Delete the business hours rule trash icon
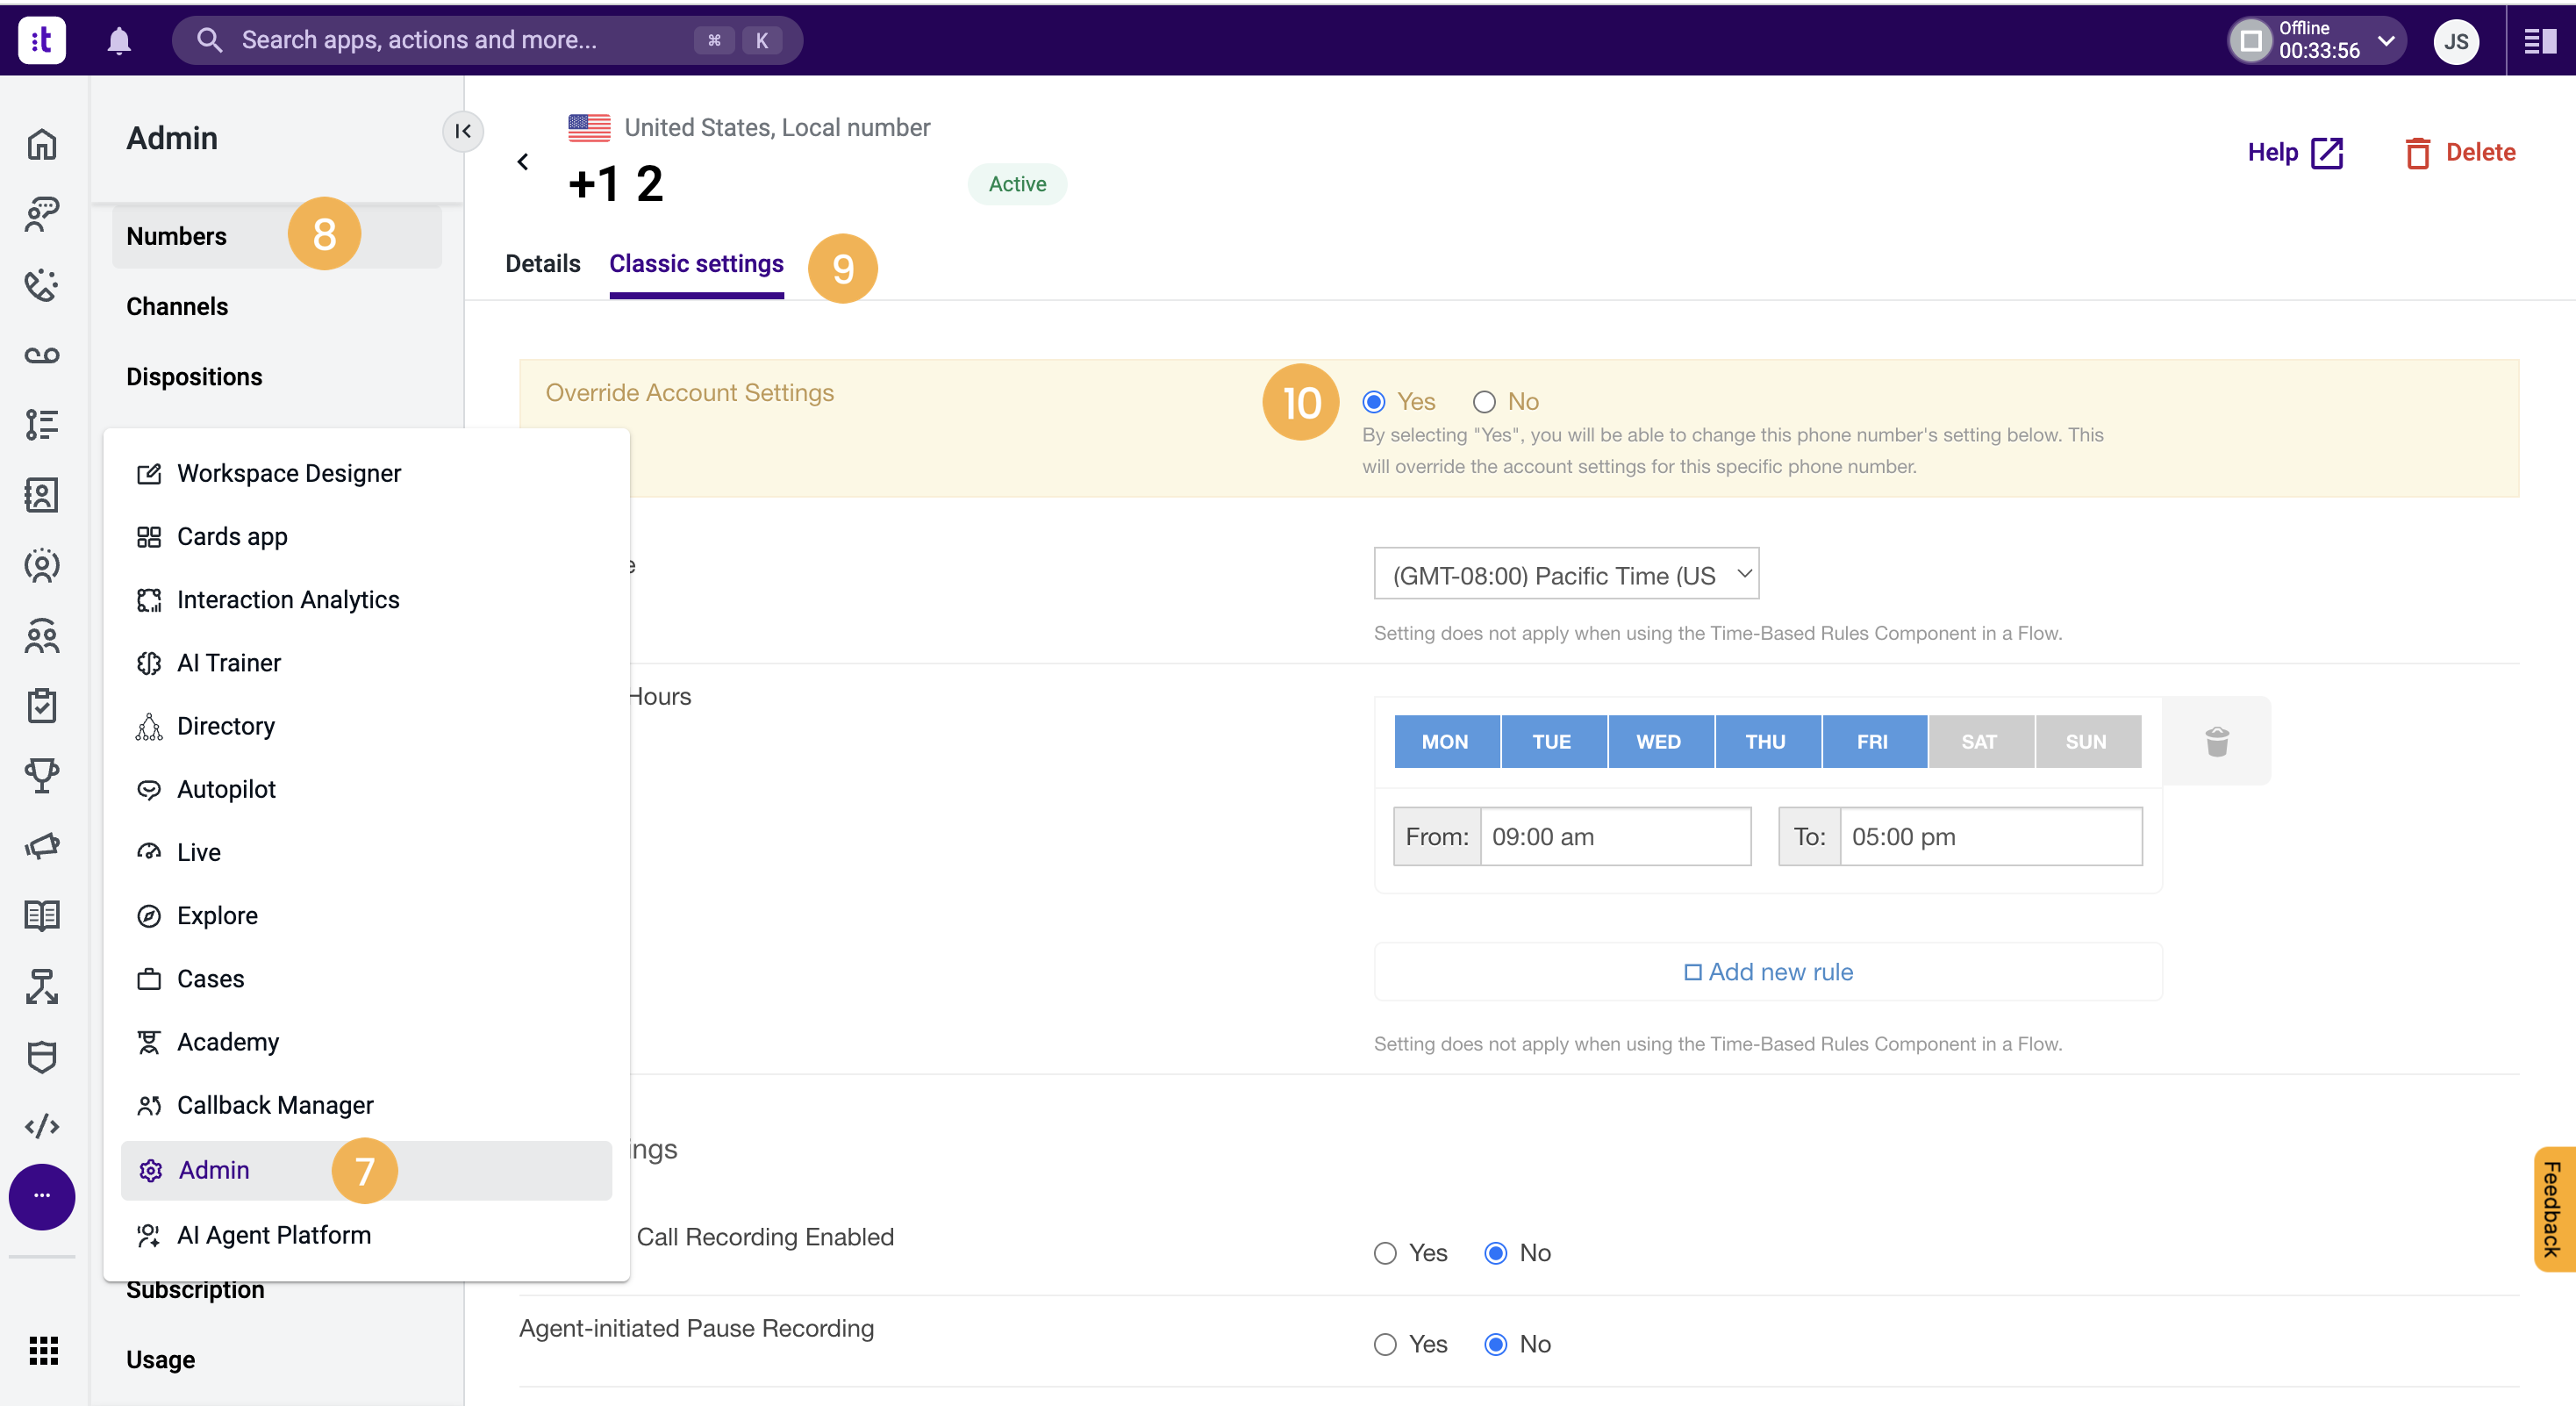The image size is (2576, 1406). 2217,741
